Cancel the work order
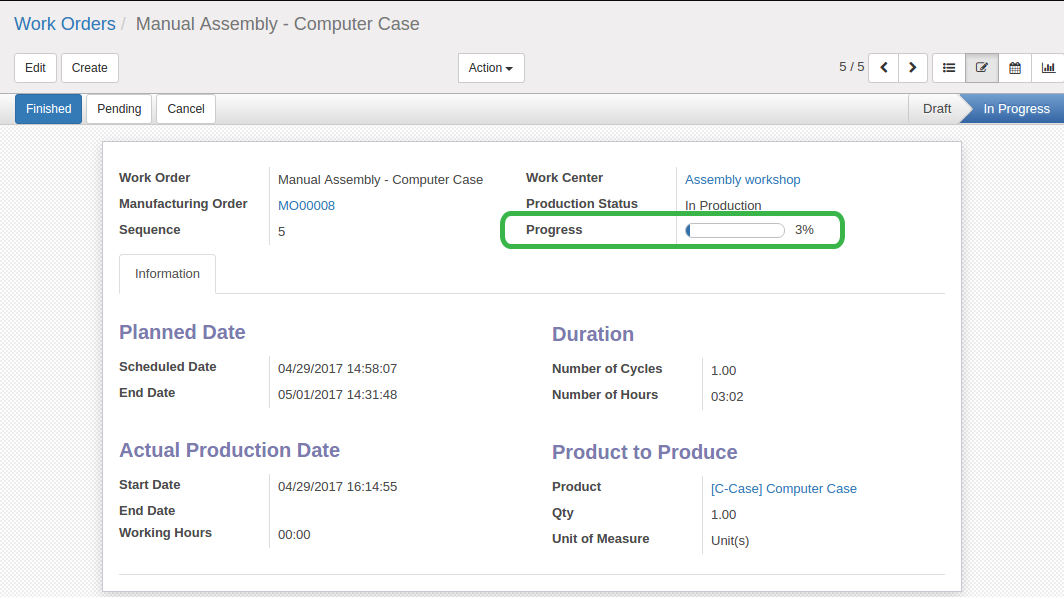Viewport: 1064px width, 597px height. coord(186,109)
